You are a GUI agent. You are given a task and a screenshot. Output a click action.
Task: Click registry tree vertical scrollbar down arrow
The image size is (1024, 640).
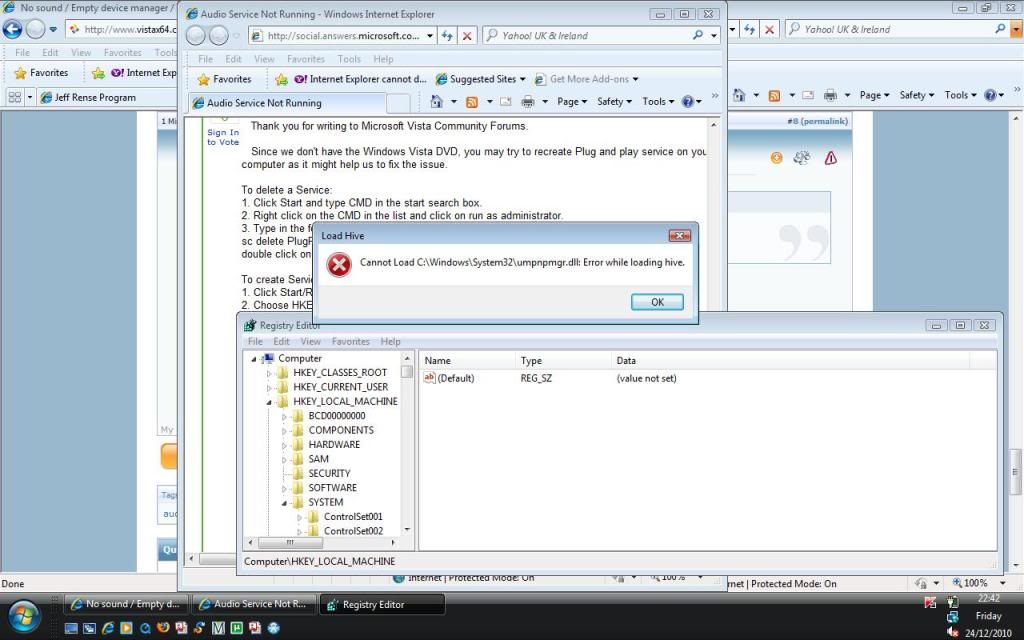tap(408, 530)
